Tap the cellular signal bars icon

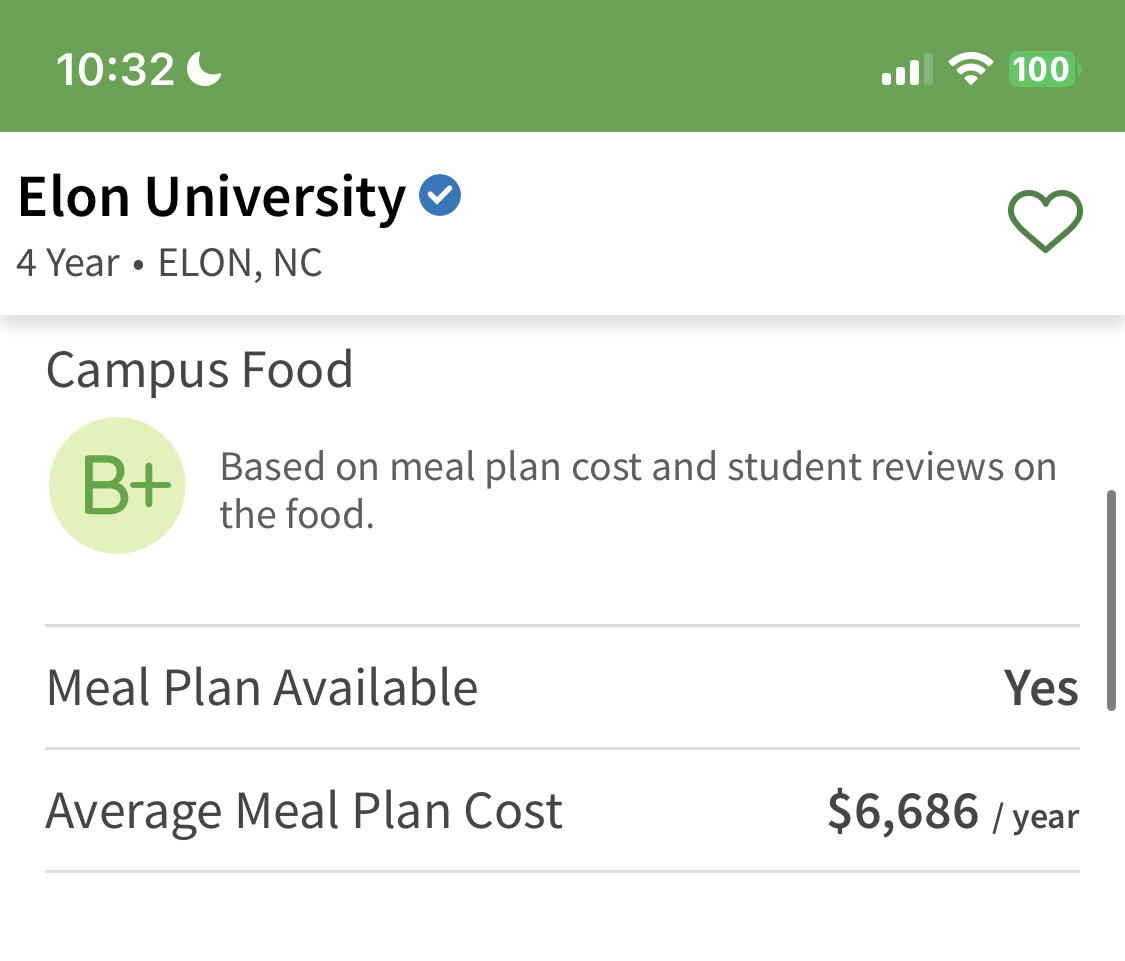[907, 70]
